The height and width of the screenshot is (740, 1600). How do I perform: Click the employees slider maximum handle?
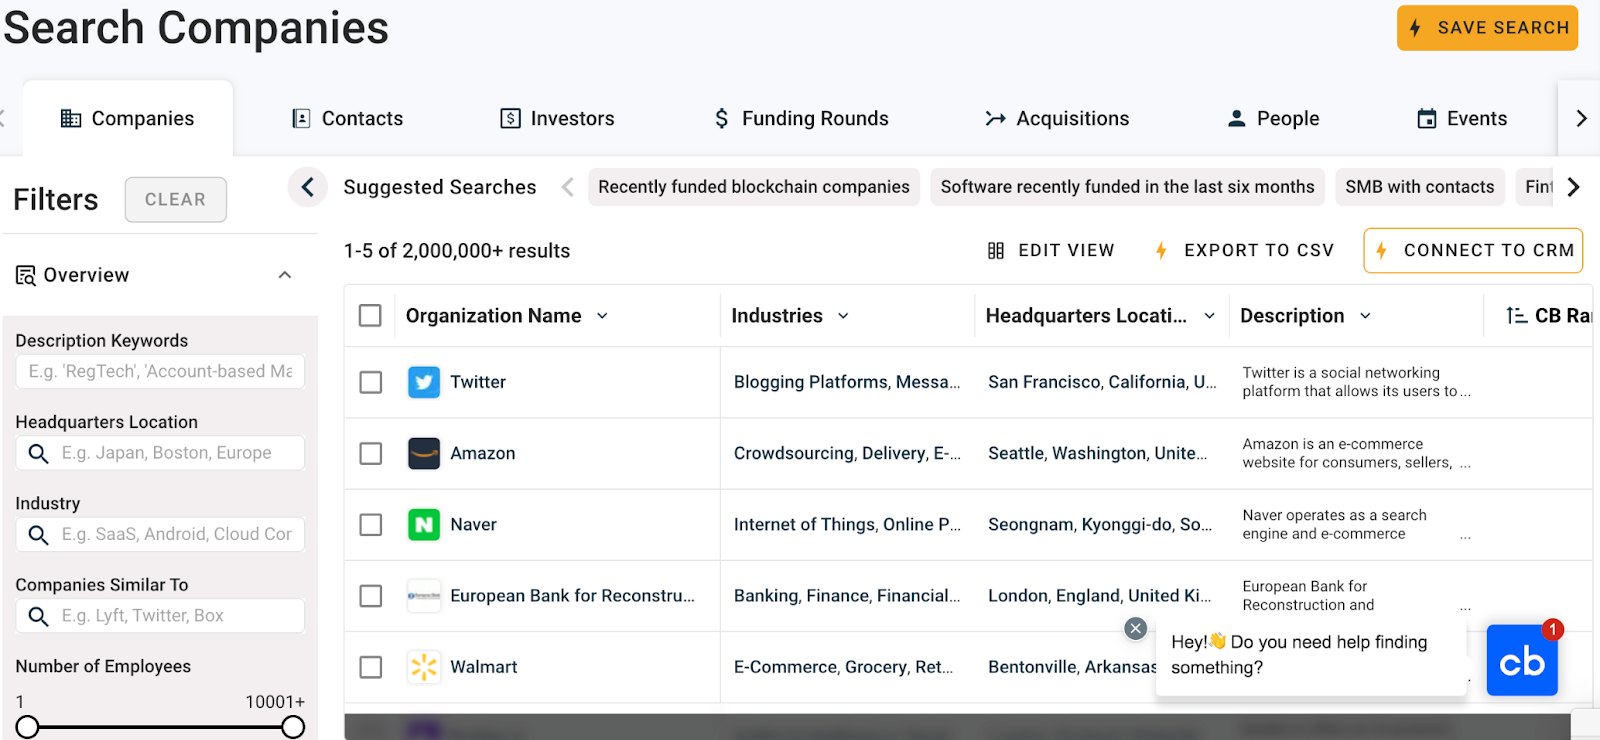[293, 727]
